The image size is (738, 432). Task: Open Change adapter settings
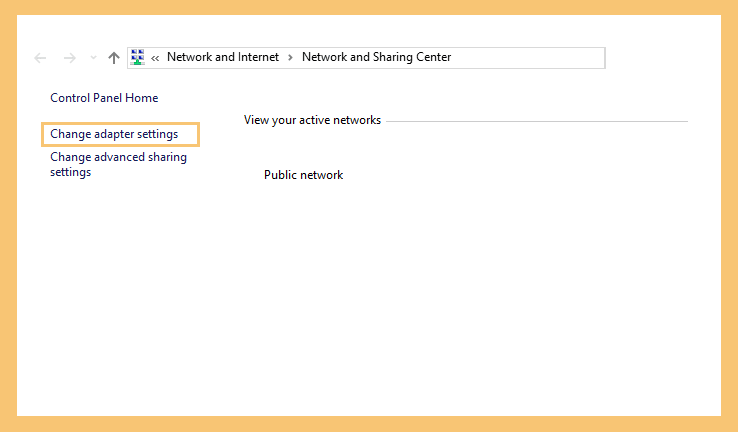114,134
